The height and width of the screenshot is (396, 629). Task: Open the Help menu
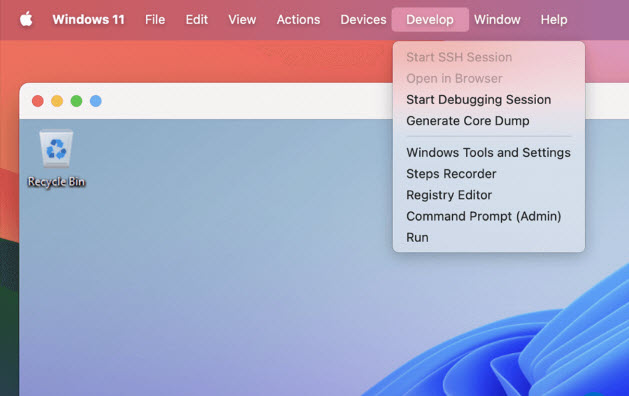tap(554, 19)
